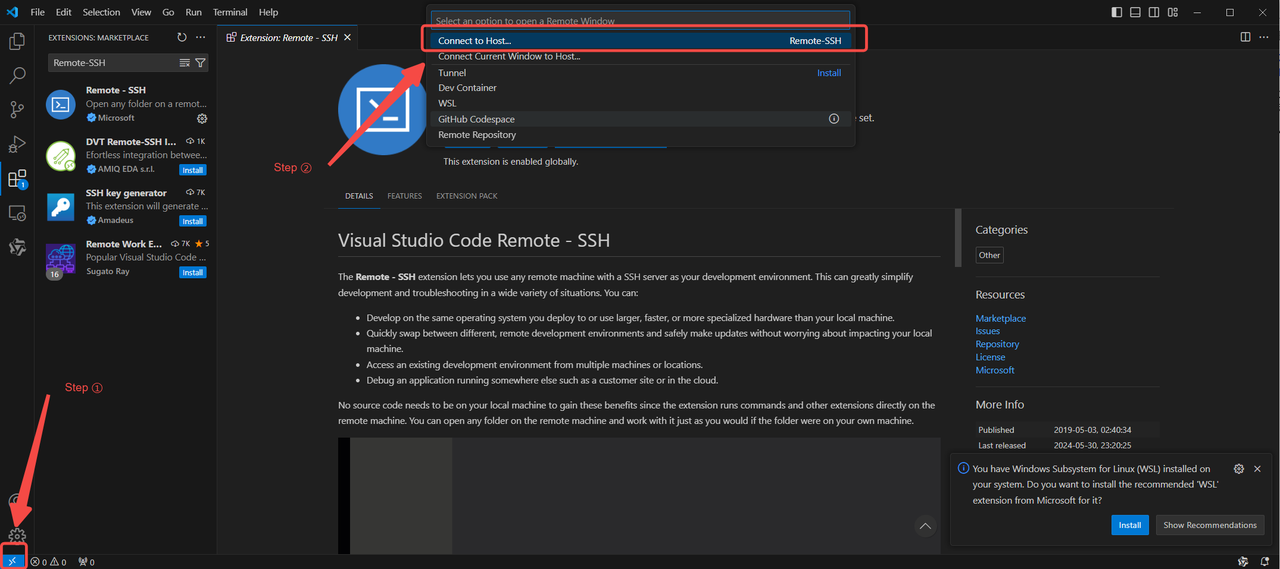Image resolution: width=1280 pixels, height=569 pixels.
Task: Toggle the primary side bar layout button
Action: [x=1117, y=12]
